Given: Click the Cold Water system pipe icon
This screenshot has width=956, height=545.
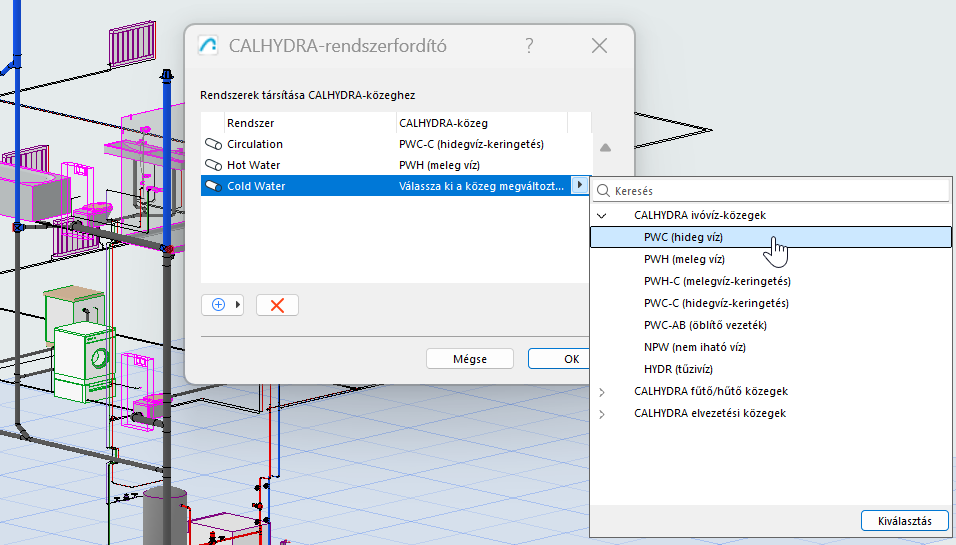Looking at the screenshot, I should [x=212, y=186].
